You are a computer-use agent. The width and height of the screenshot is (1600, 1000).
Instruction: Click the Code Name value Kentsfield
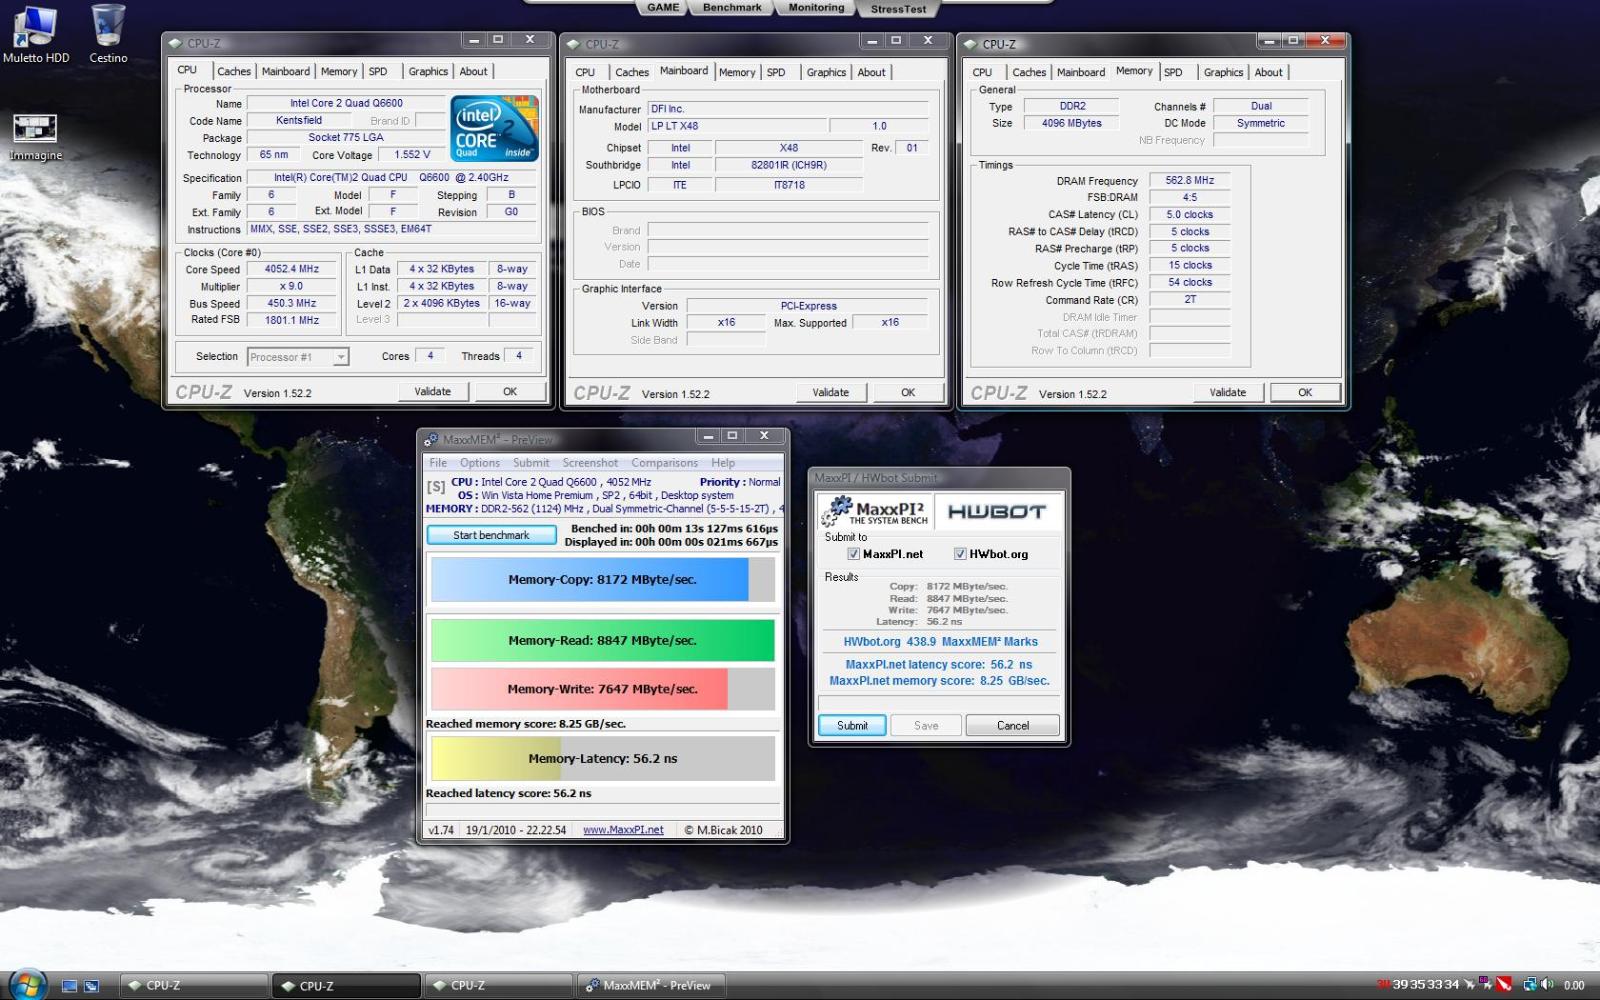pos(299,121)
